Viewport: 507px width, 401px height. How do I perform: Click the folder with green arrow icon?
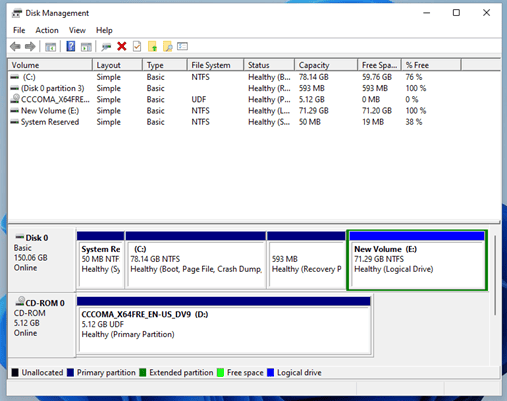click(x=152, y=46)
